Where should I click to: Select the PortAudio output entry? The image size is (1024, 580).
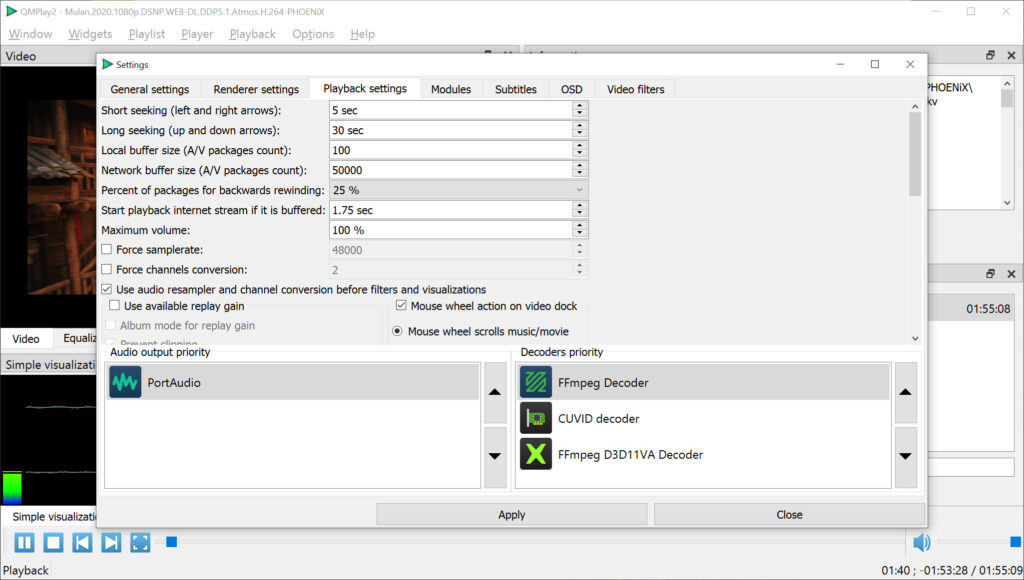[293, 382]
